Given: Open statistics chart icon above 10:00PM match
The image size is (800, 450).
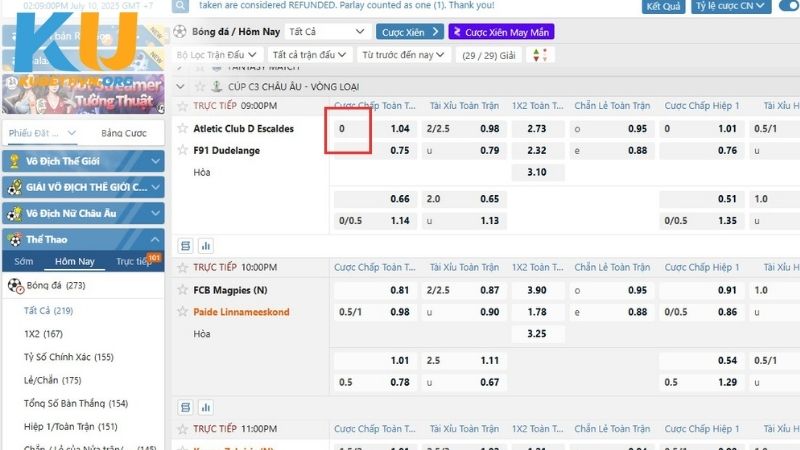Looking at the screenshot, I should click(206, 244).
